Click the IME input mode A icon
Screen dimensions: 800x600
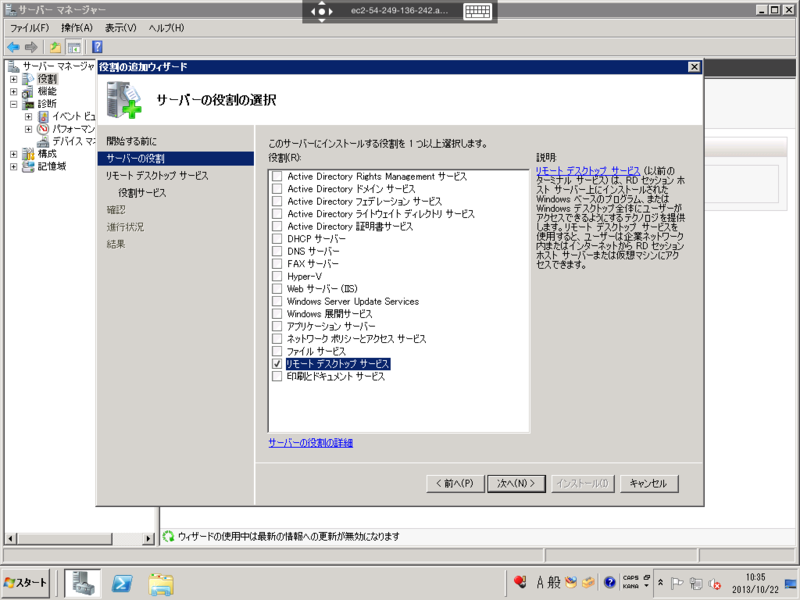pyautogui.click(x=540, y=582)
